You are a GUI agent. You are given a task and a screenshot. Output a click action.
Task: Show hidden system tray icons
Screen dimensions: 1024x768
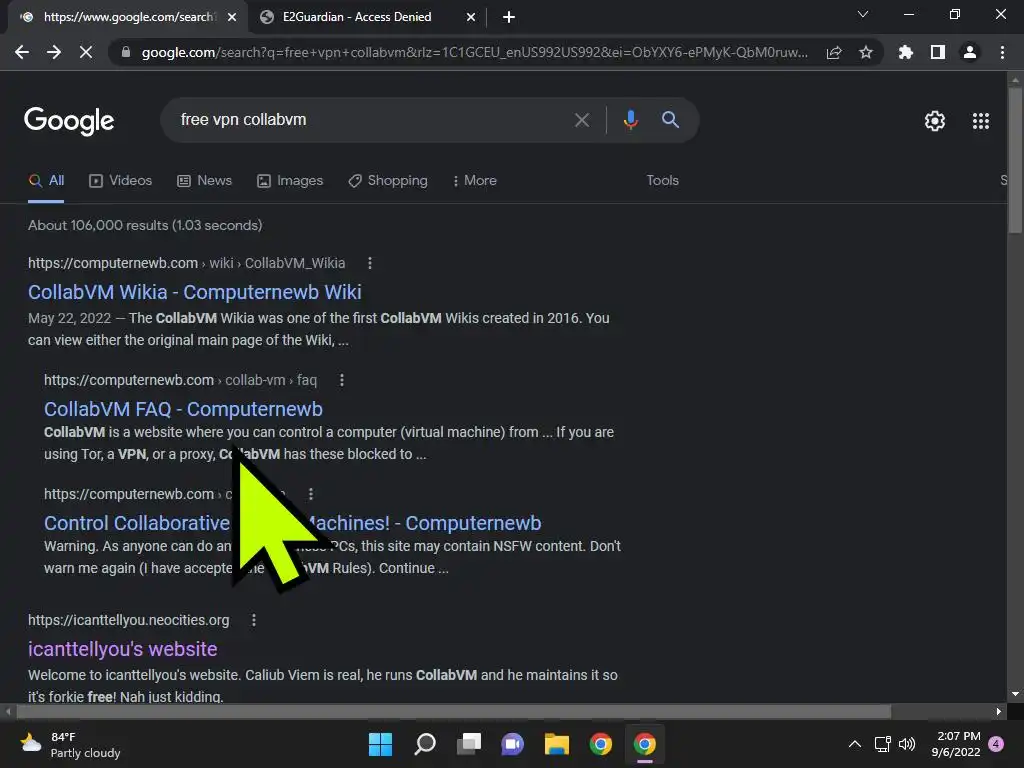[854, 744]
